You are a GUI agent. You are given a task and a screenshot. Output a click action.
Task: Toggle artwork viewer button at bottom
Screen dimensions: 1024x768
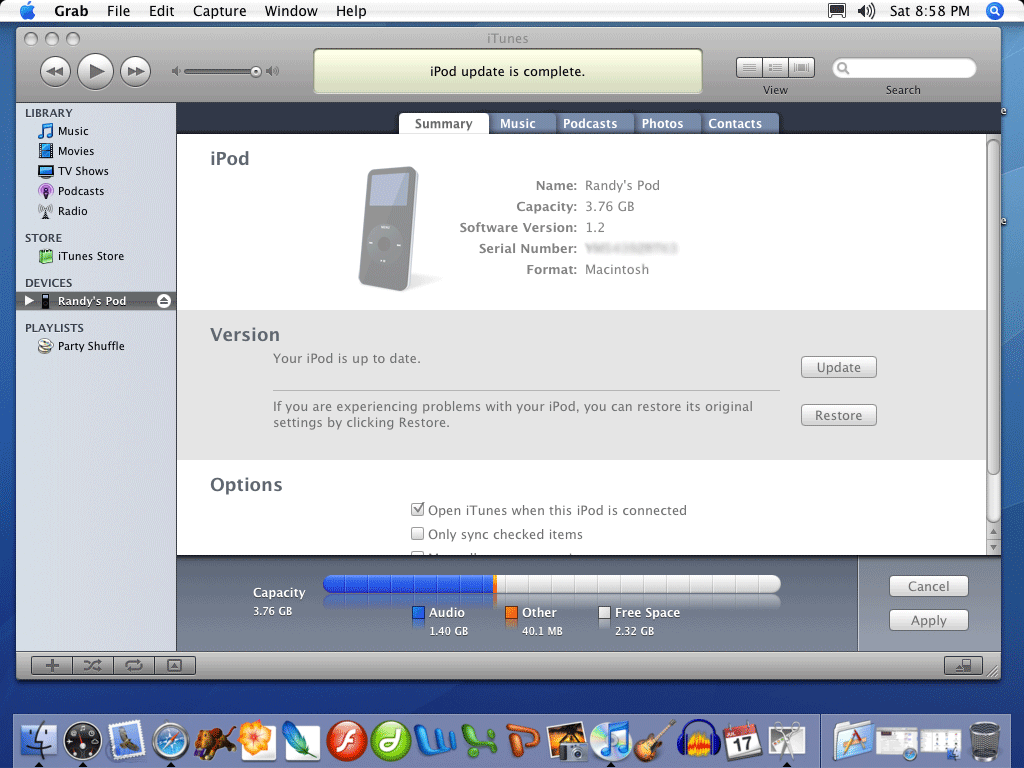click(174, 665)
